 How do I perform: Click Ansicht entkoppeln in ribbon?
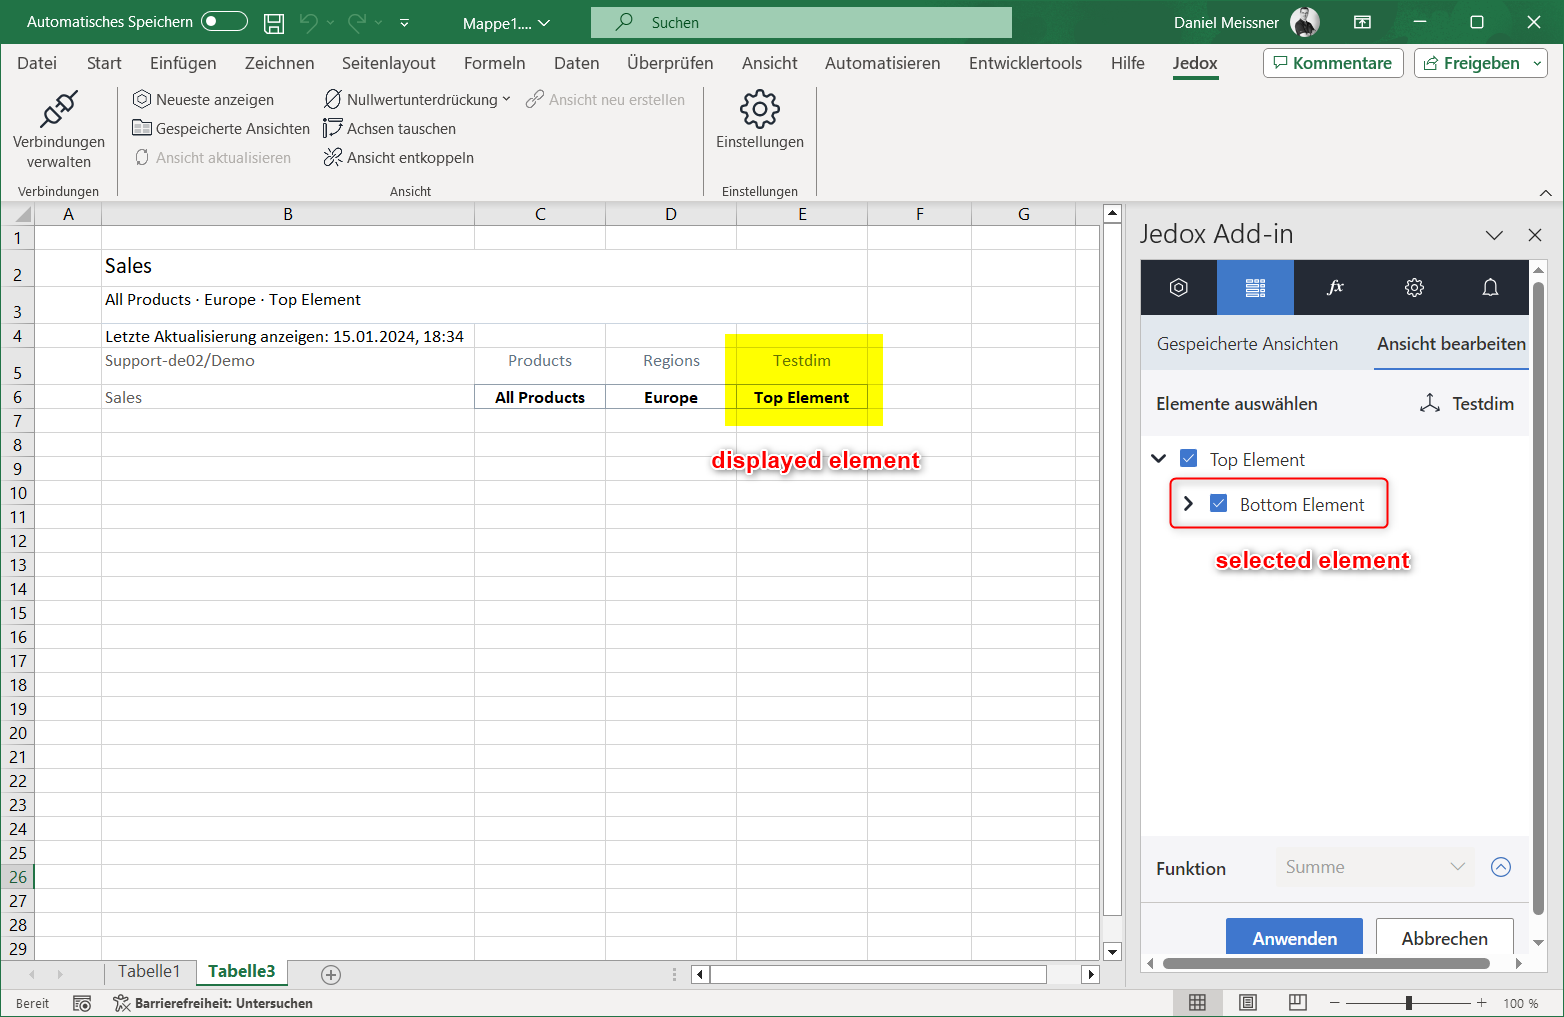click(x=399, y=158)
